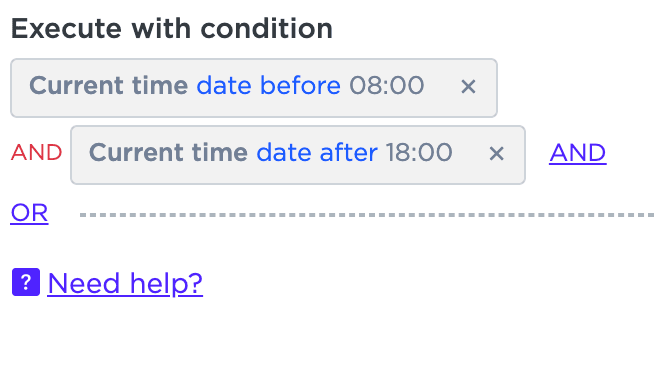
Task: Click the word "before" in first condition
Action: [300, 85]
